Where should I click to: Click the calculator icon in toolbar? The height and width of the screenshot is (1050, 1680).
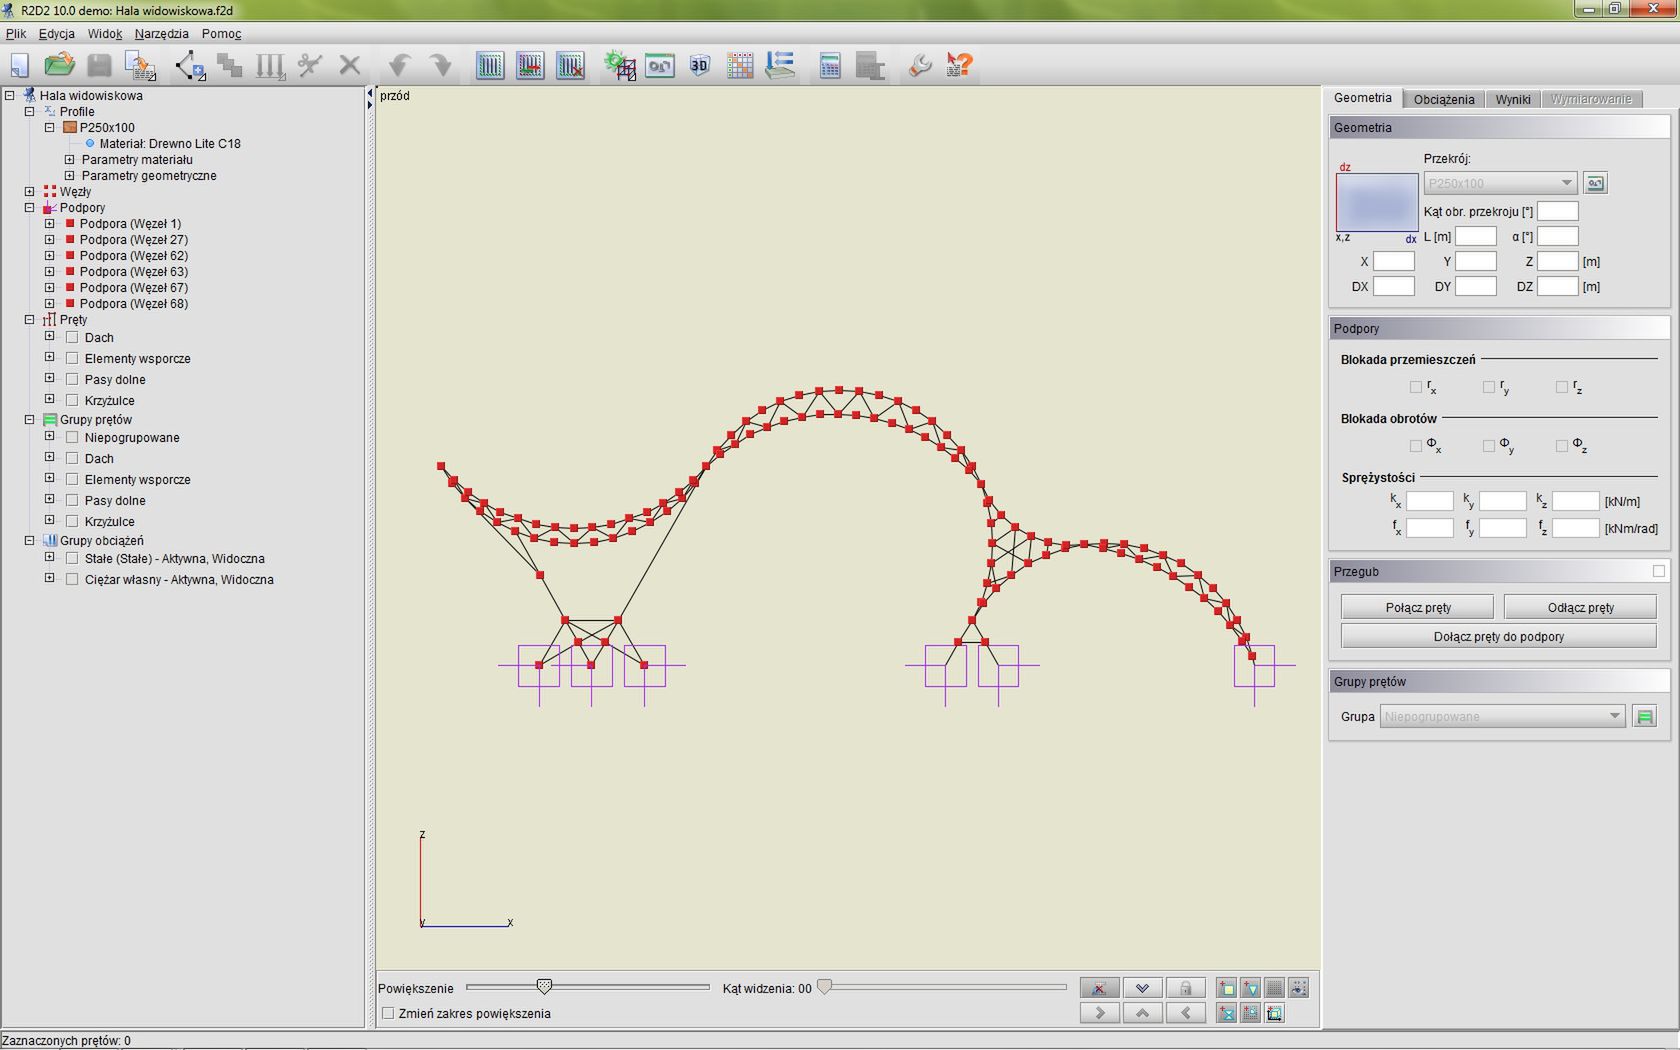pyautogui.click(x=829, y=66)
